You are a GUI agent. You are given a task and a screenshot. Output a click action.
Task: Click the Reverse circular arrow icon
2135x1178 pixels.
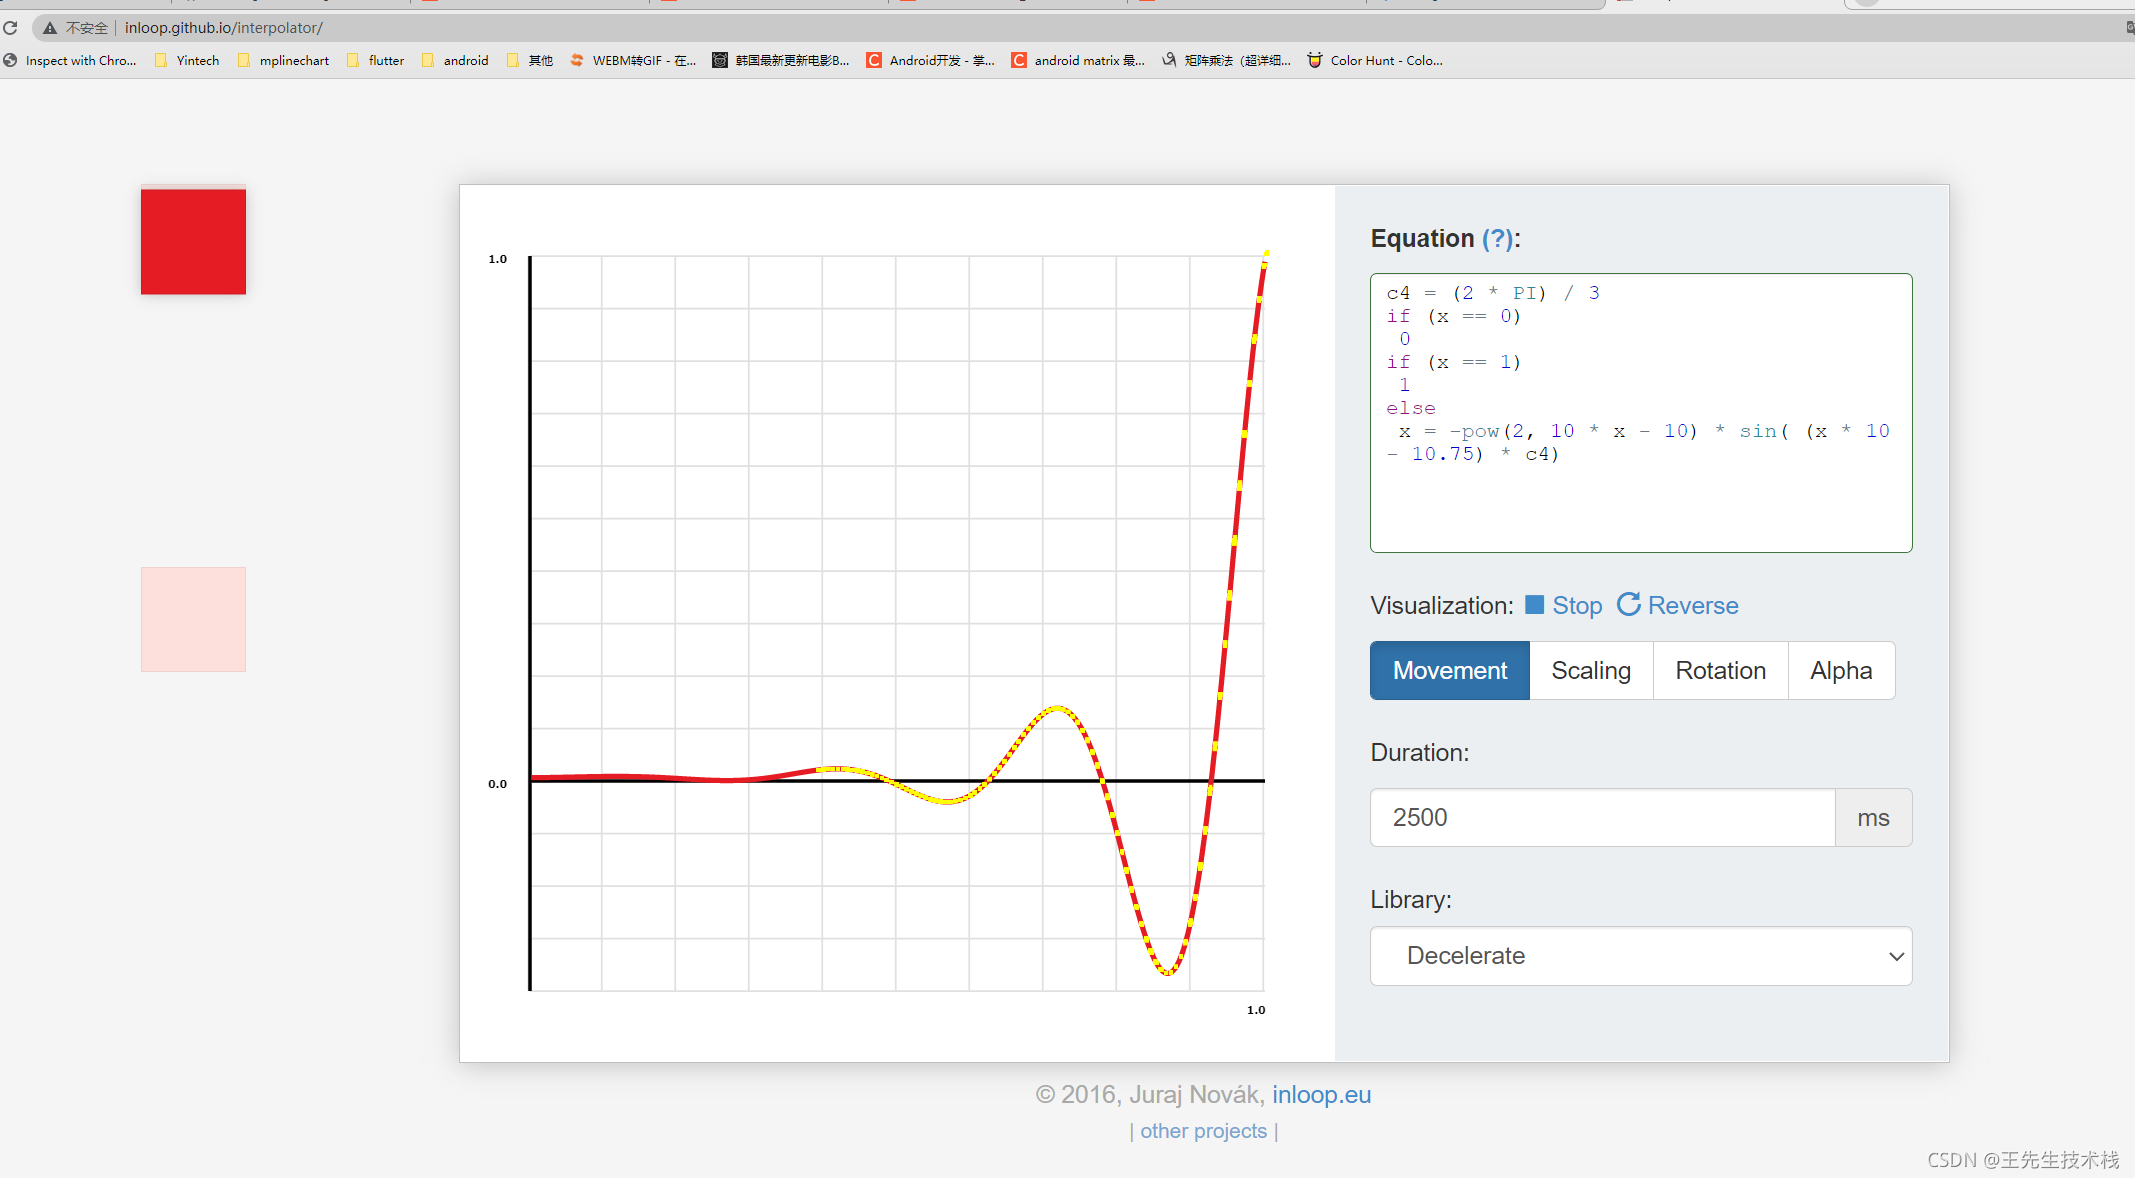coord(1629,604)
